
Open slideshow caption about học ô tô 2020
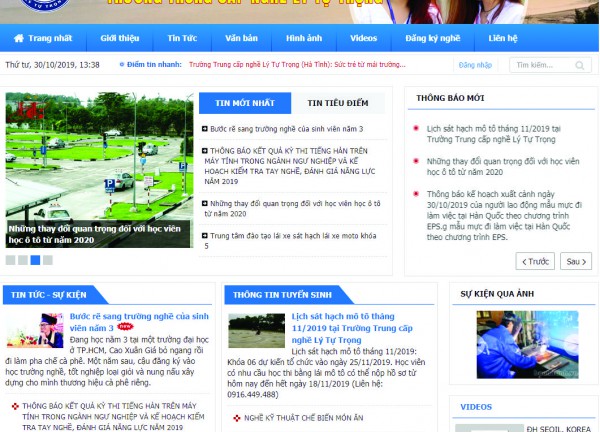[x=95, y=234]
